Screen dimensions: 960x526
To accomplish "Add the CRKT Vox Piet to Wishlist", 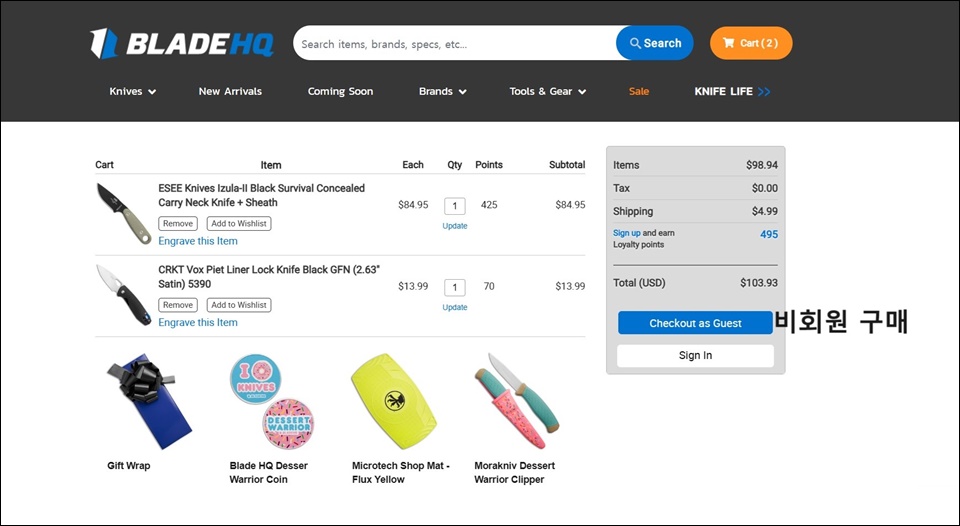I will pos(239,305).
